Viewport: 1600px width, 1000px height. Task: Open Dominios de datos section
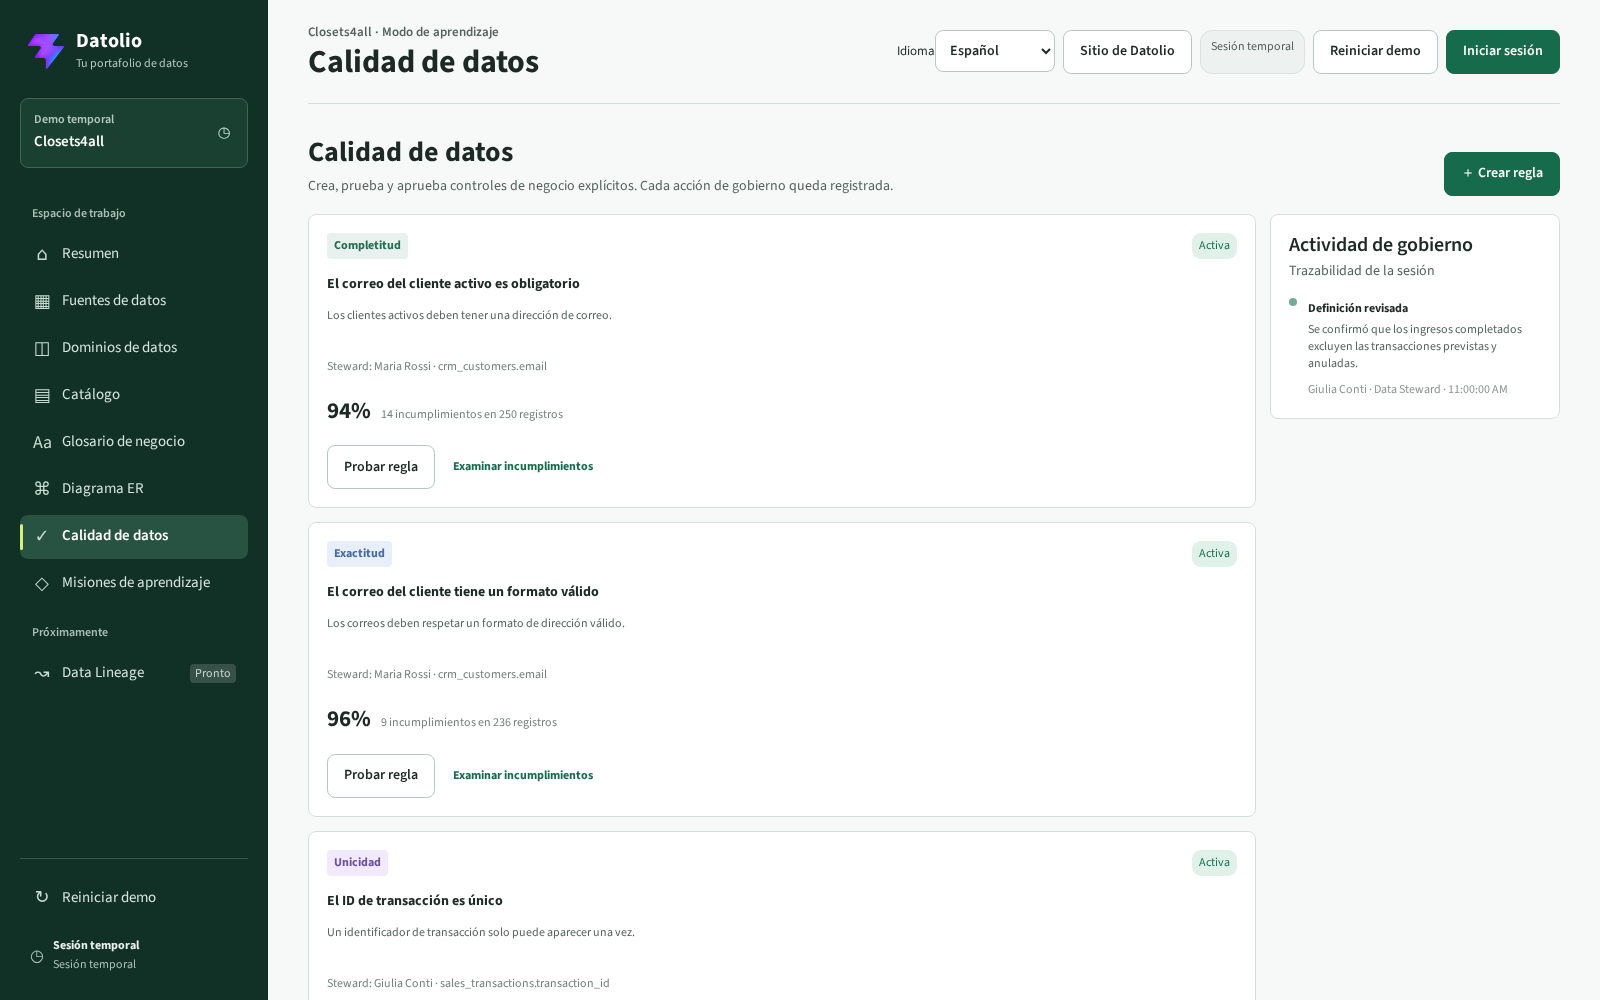[x=134, y=348]
